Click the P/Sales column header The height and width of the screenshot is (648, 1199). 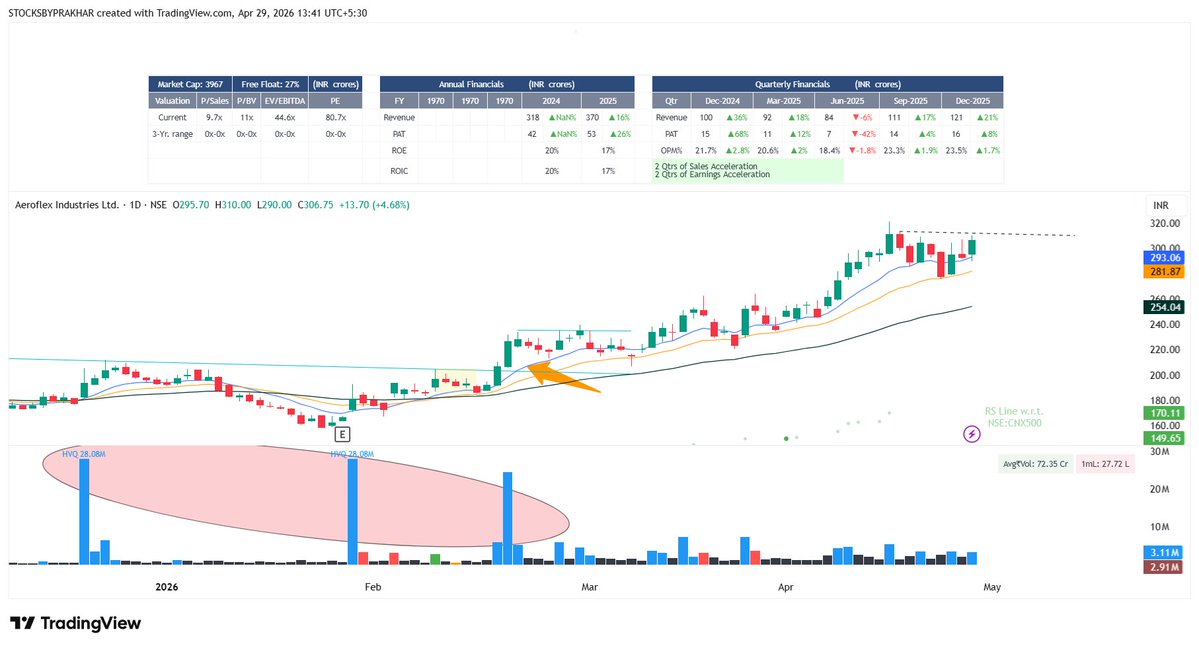(x=214, y=101)
